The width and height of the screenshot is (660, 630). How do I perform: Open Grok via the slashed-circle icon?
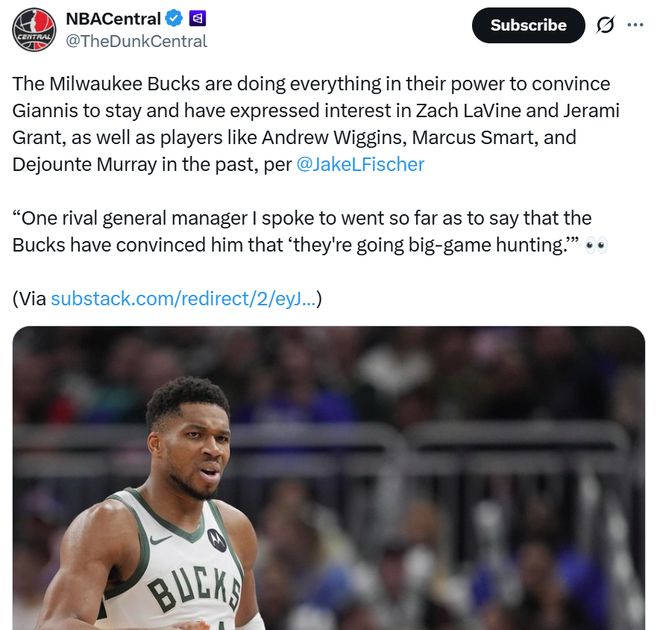pos(605,25)
